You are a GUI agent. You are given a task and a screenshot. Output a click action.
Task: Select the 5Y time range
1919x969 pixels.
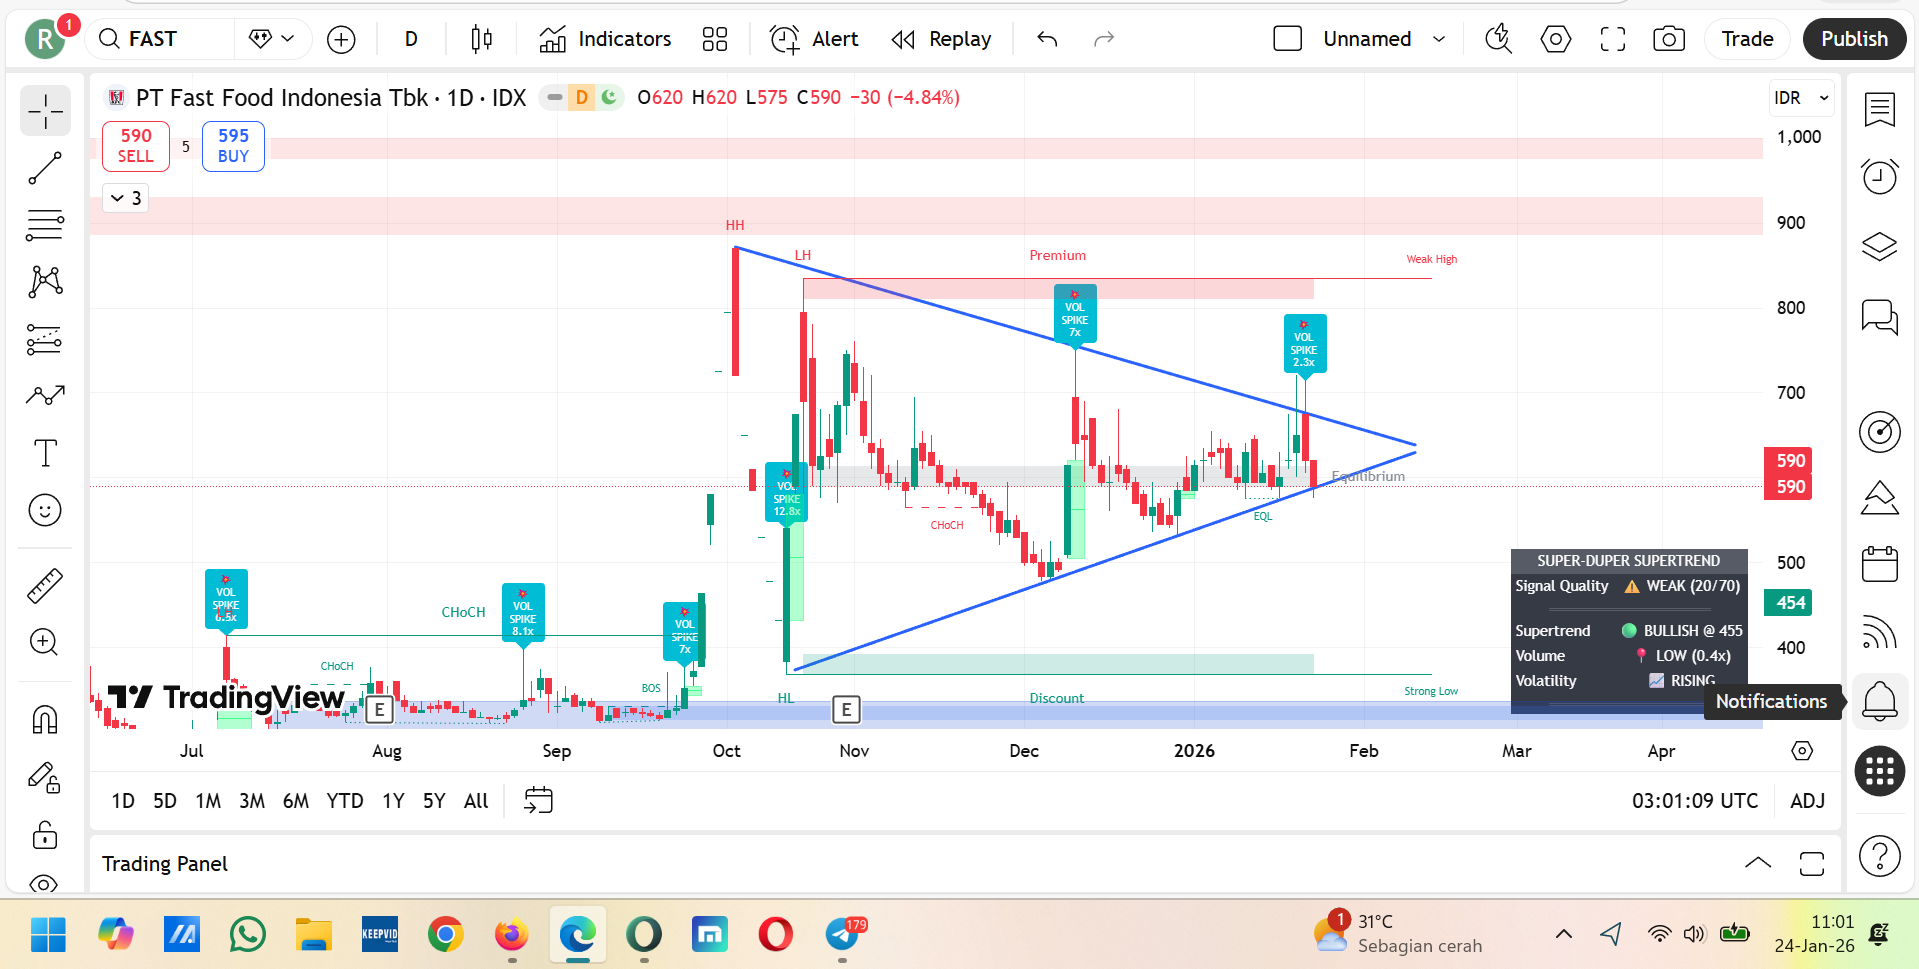434,800
